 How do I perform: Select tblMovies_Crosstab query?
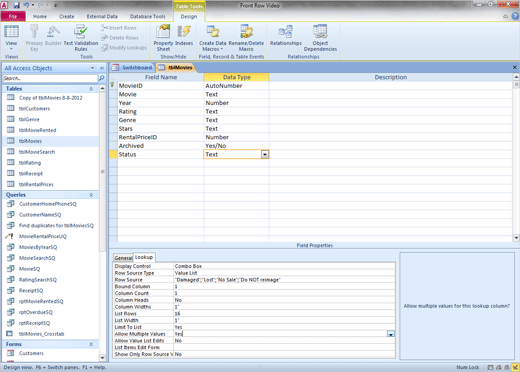click(41, 334)
